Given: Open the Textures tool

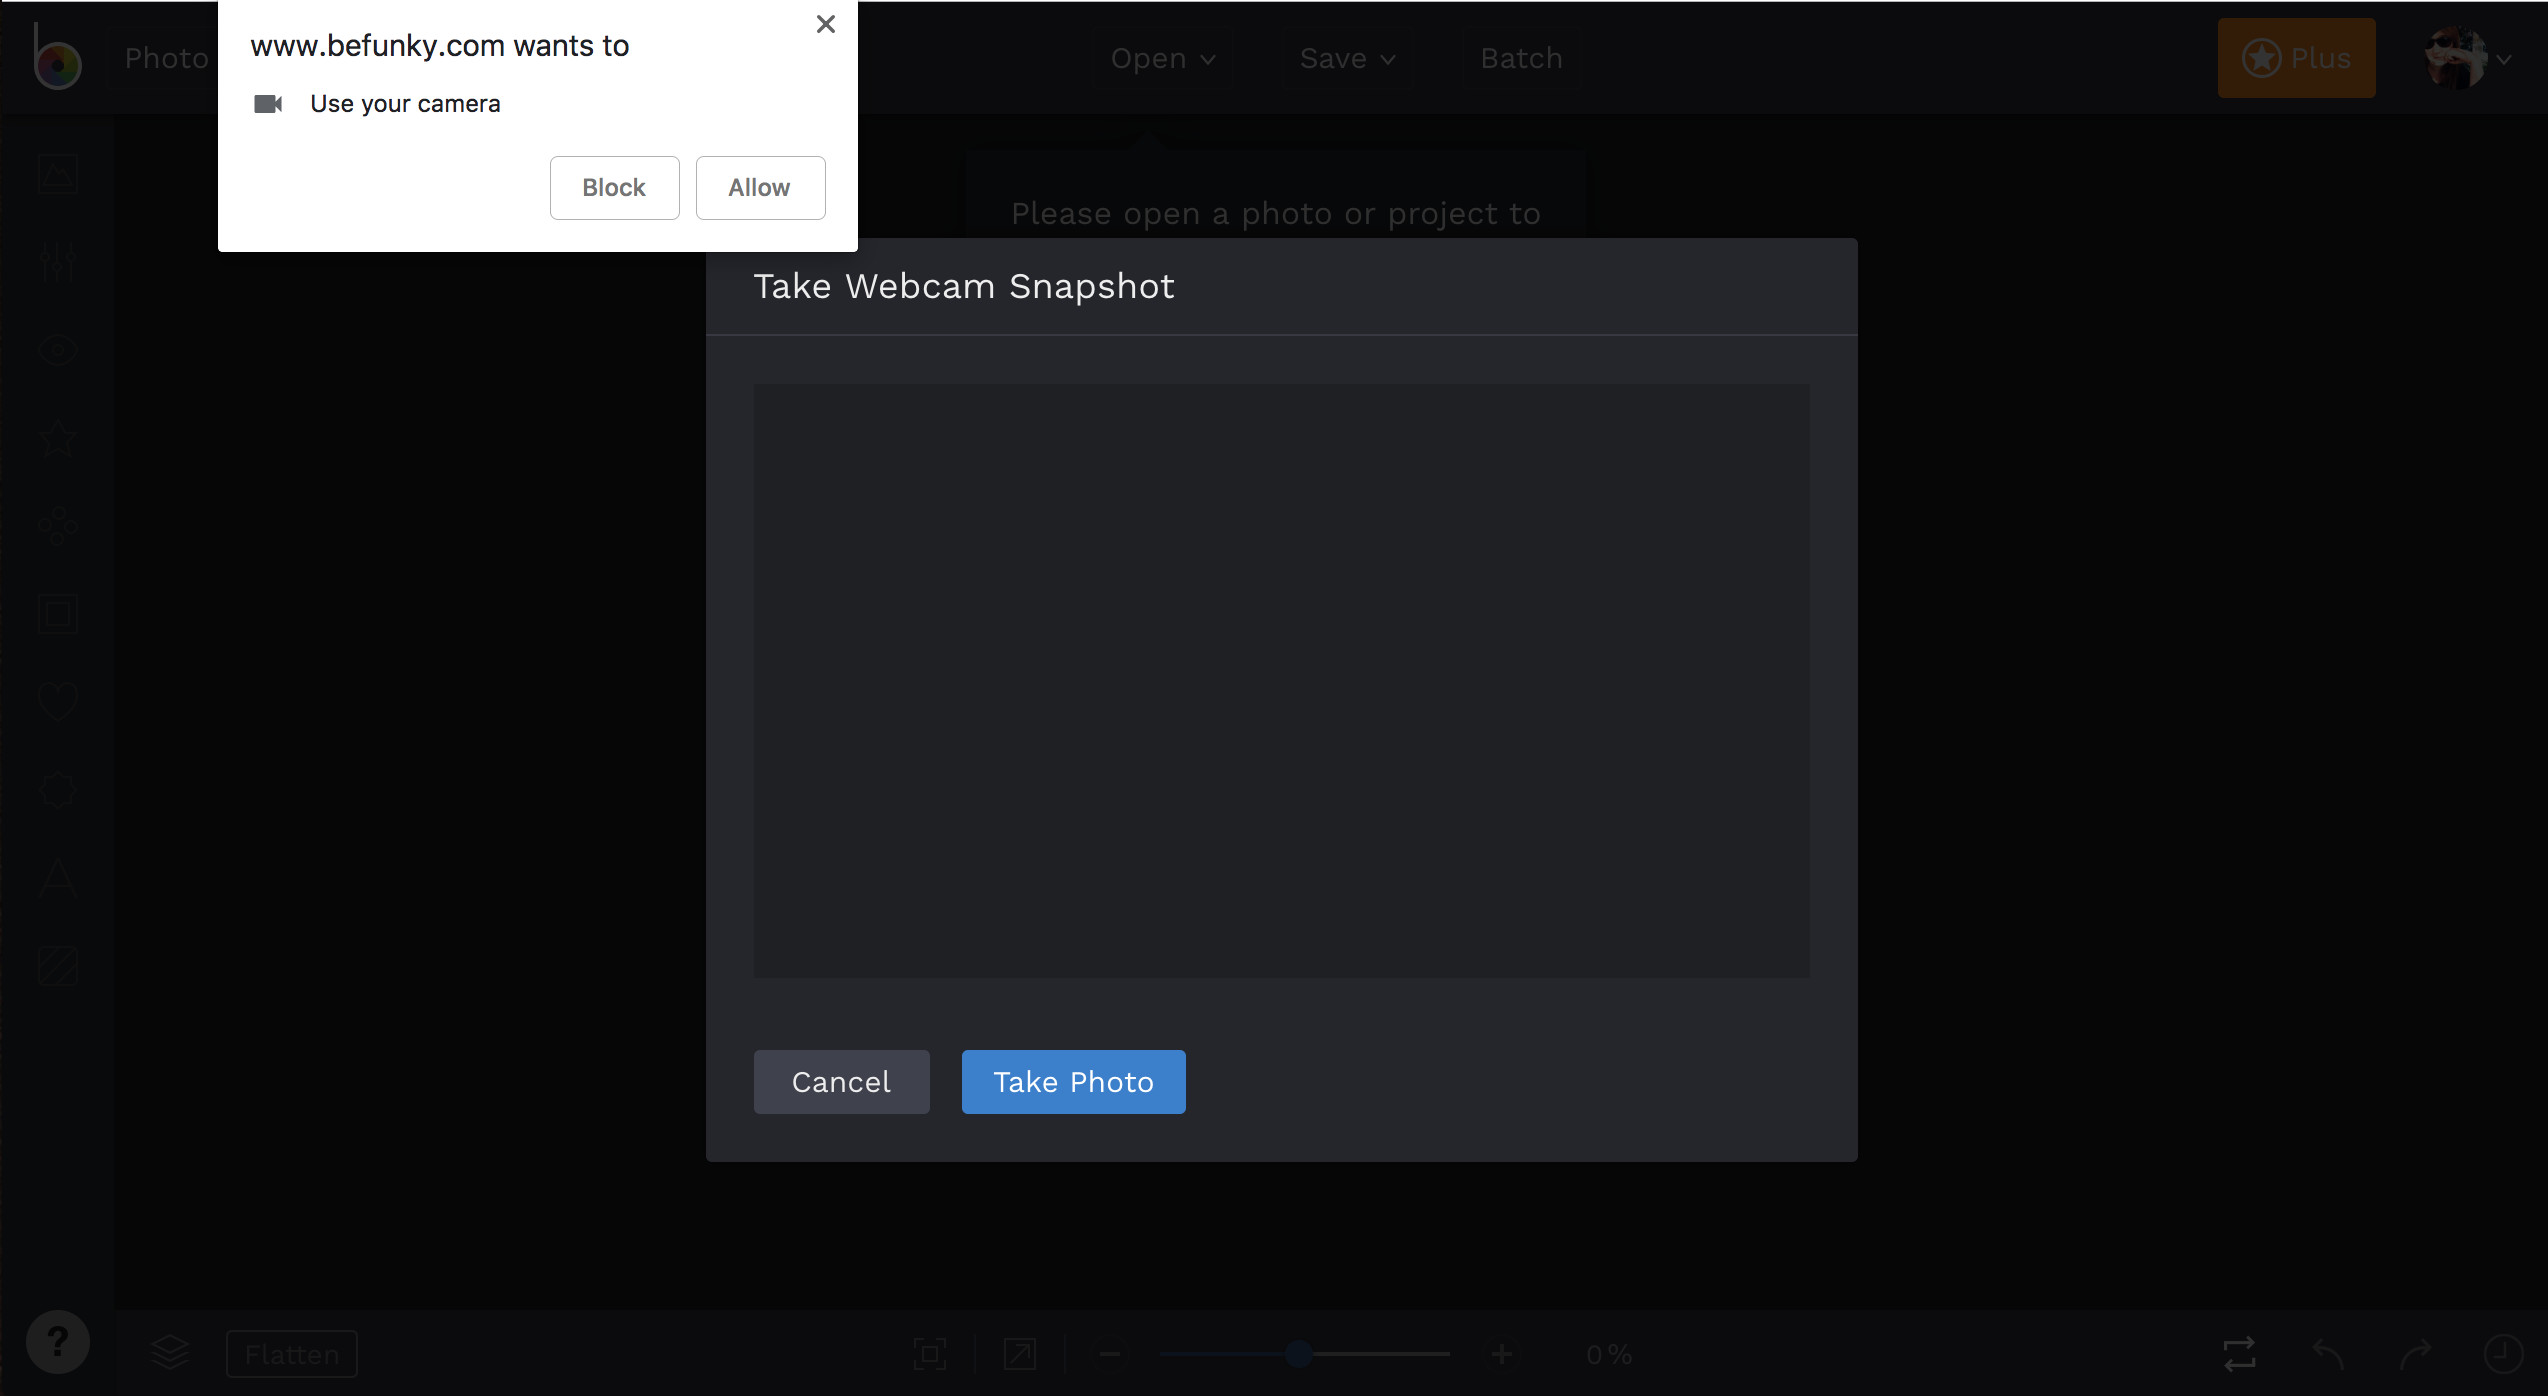Looking at the screenshot, I should [58, 966].
